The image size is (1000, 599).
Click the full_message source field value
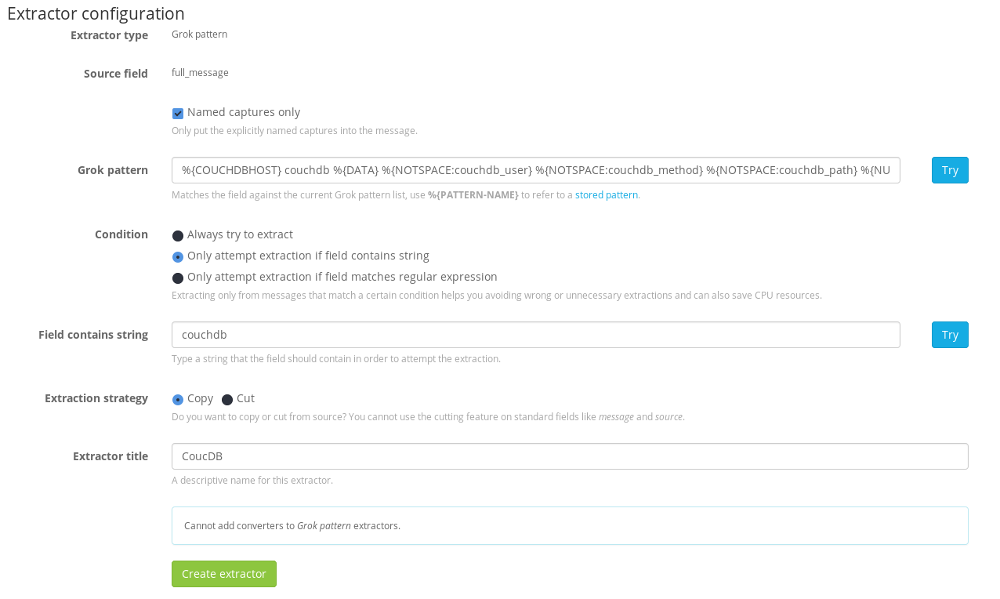tap(200, 73)
